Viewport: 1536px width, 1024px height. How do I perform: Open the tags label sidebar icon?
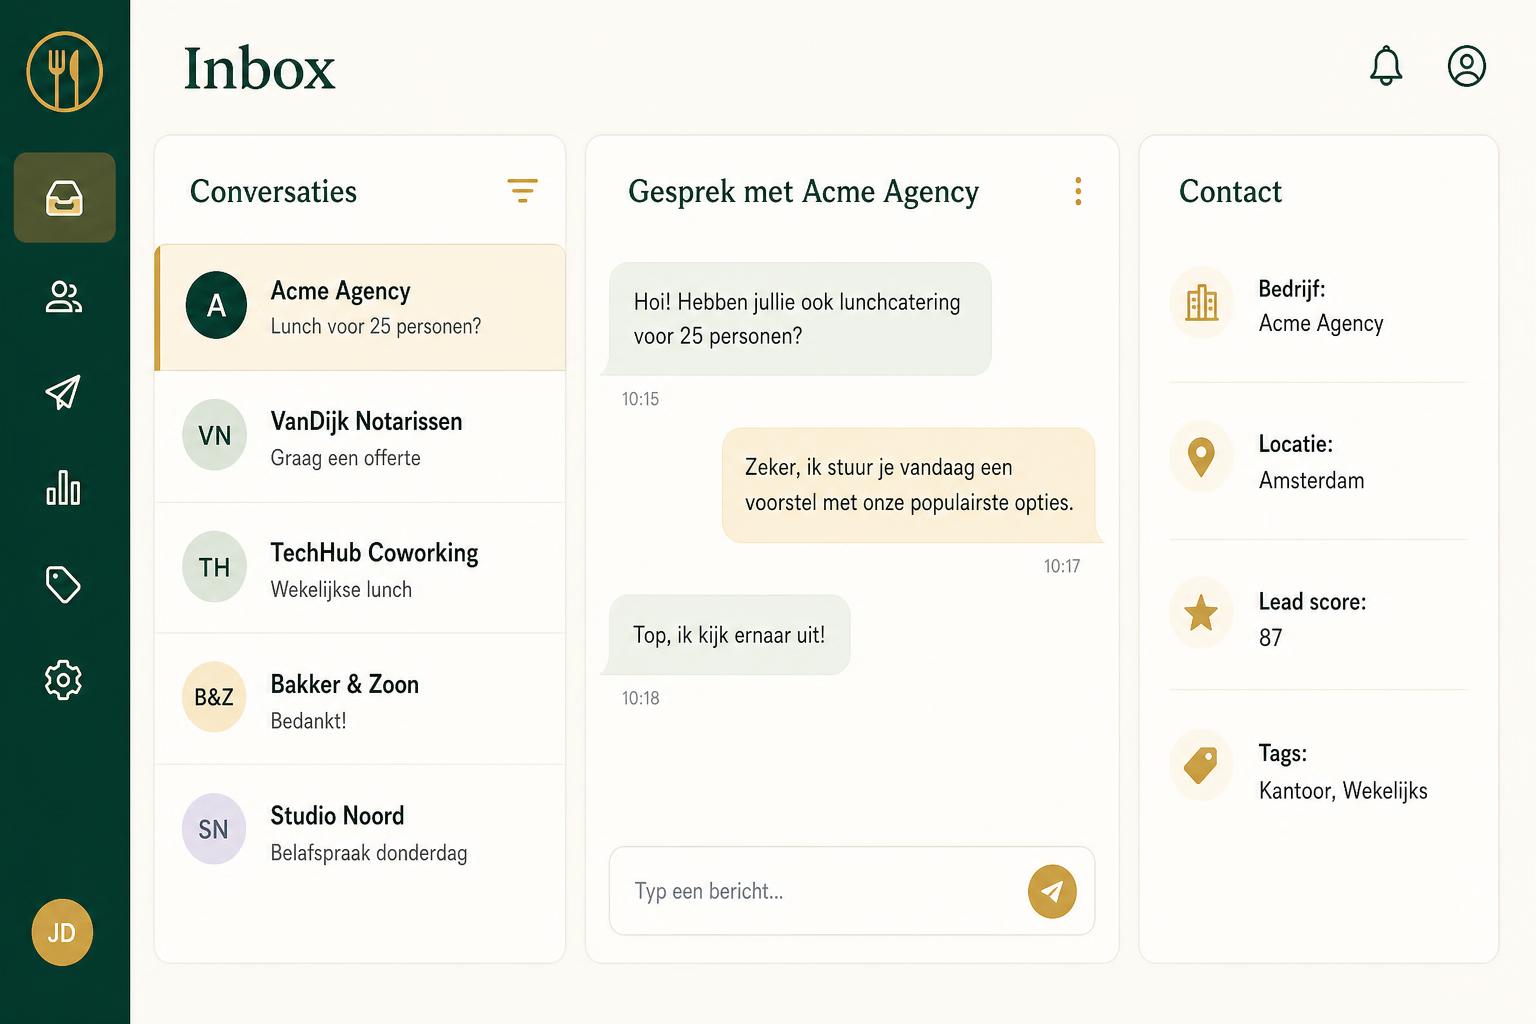(64, 584)
